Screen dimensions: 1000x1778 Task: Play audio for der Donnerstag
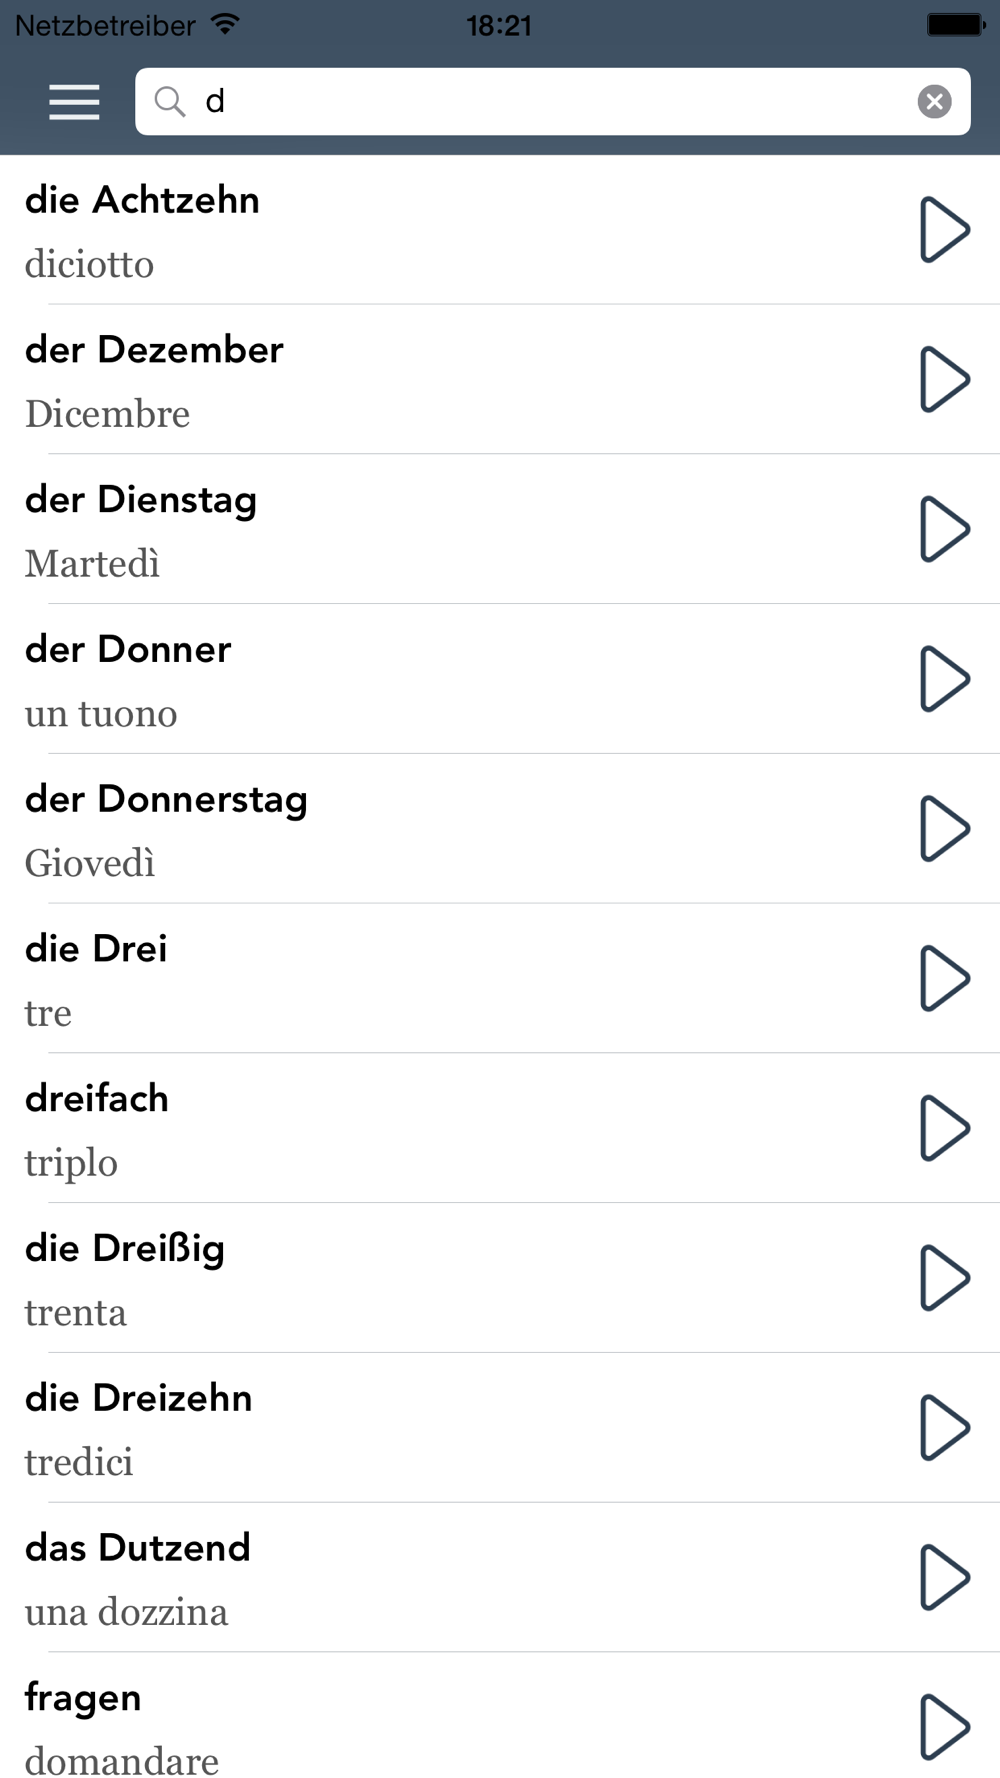point(943,829)
